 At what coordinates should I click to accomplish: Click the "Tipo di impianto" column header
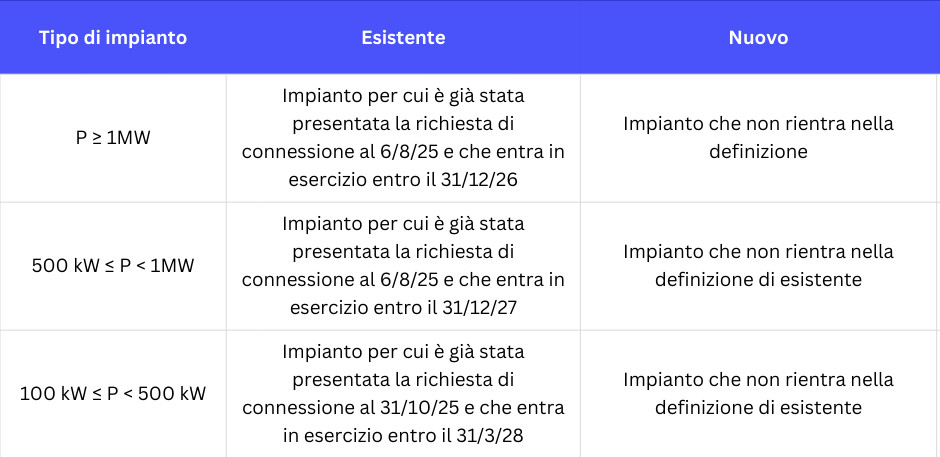tap(113, 38)
